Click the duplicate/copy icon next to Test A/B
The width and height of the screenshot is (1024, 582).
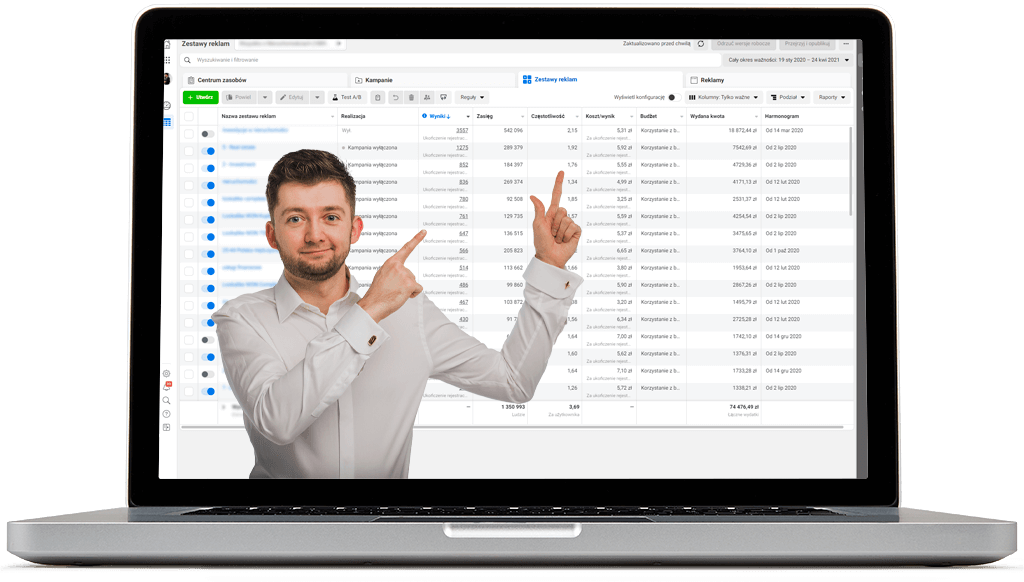pos(378,97)
